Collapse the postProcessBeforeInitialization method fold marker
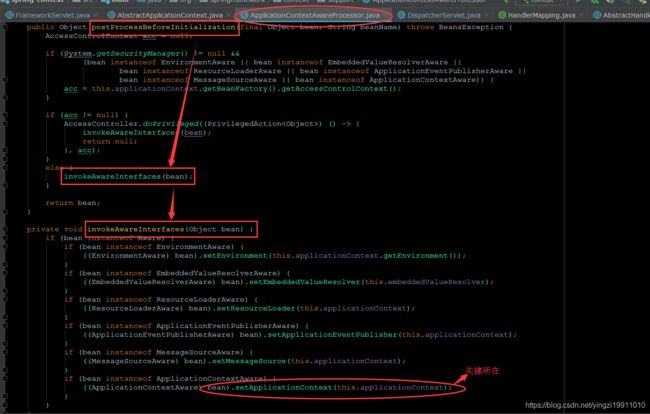The width and height of the screenshot is (650, 414). 5,27
